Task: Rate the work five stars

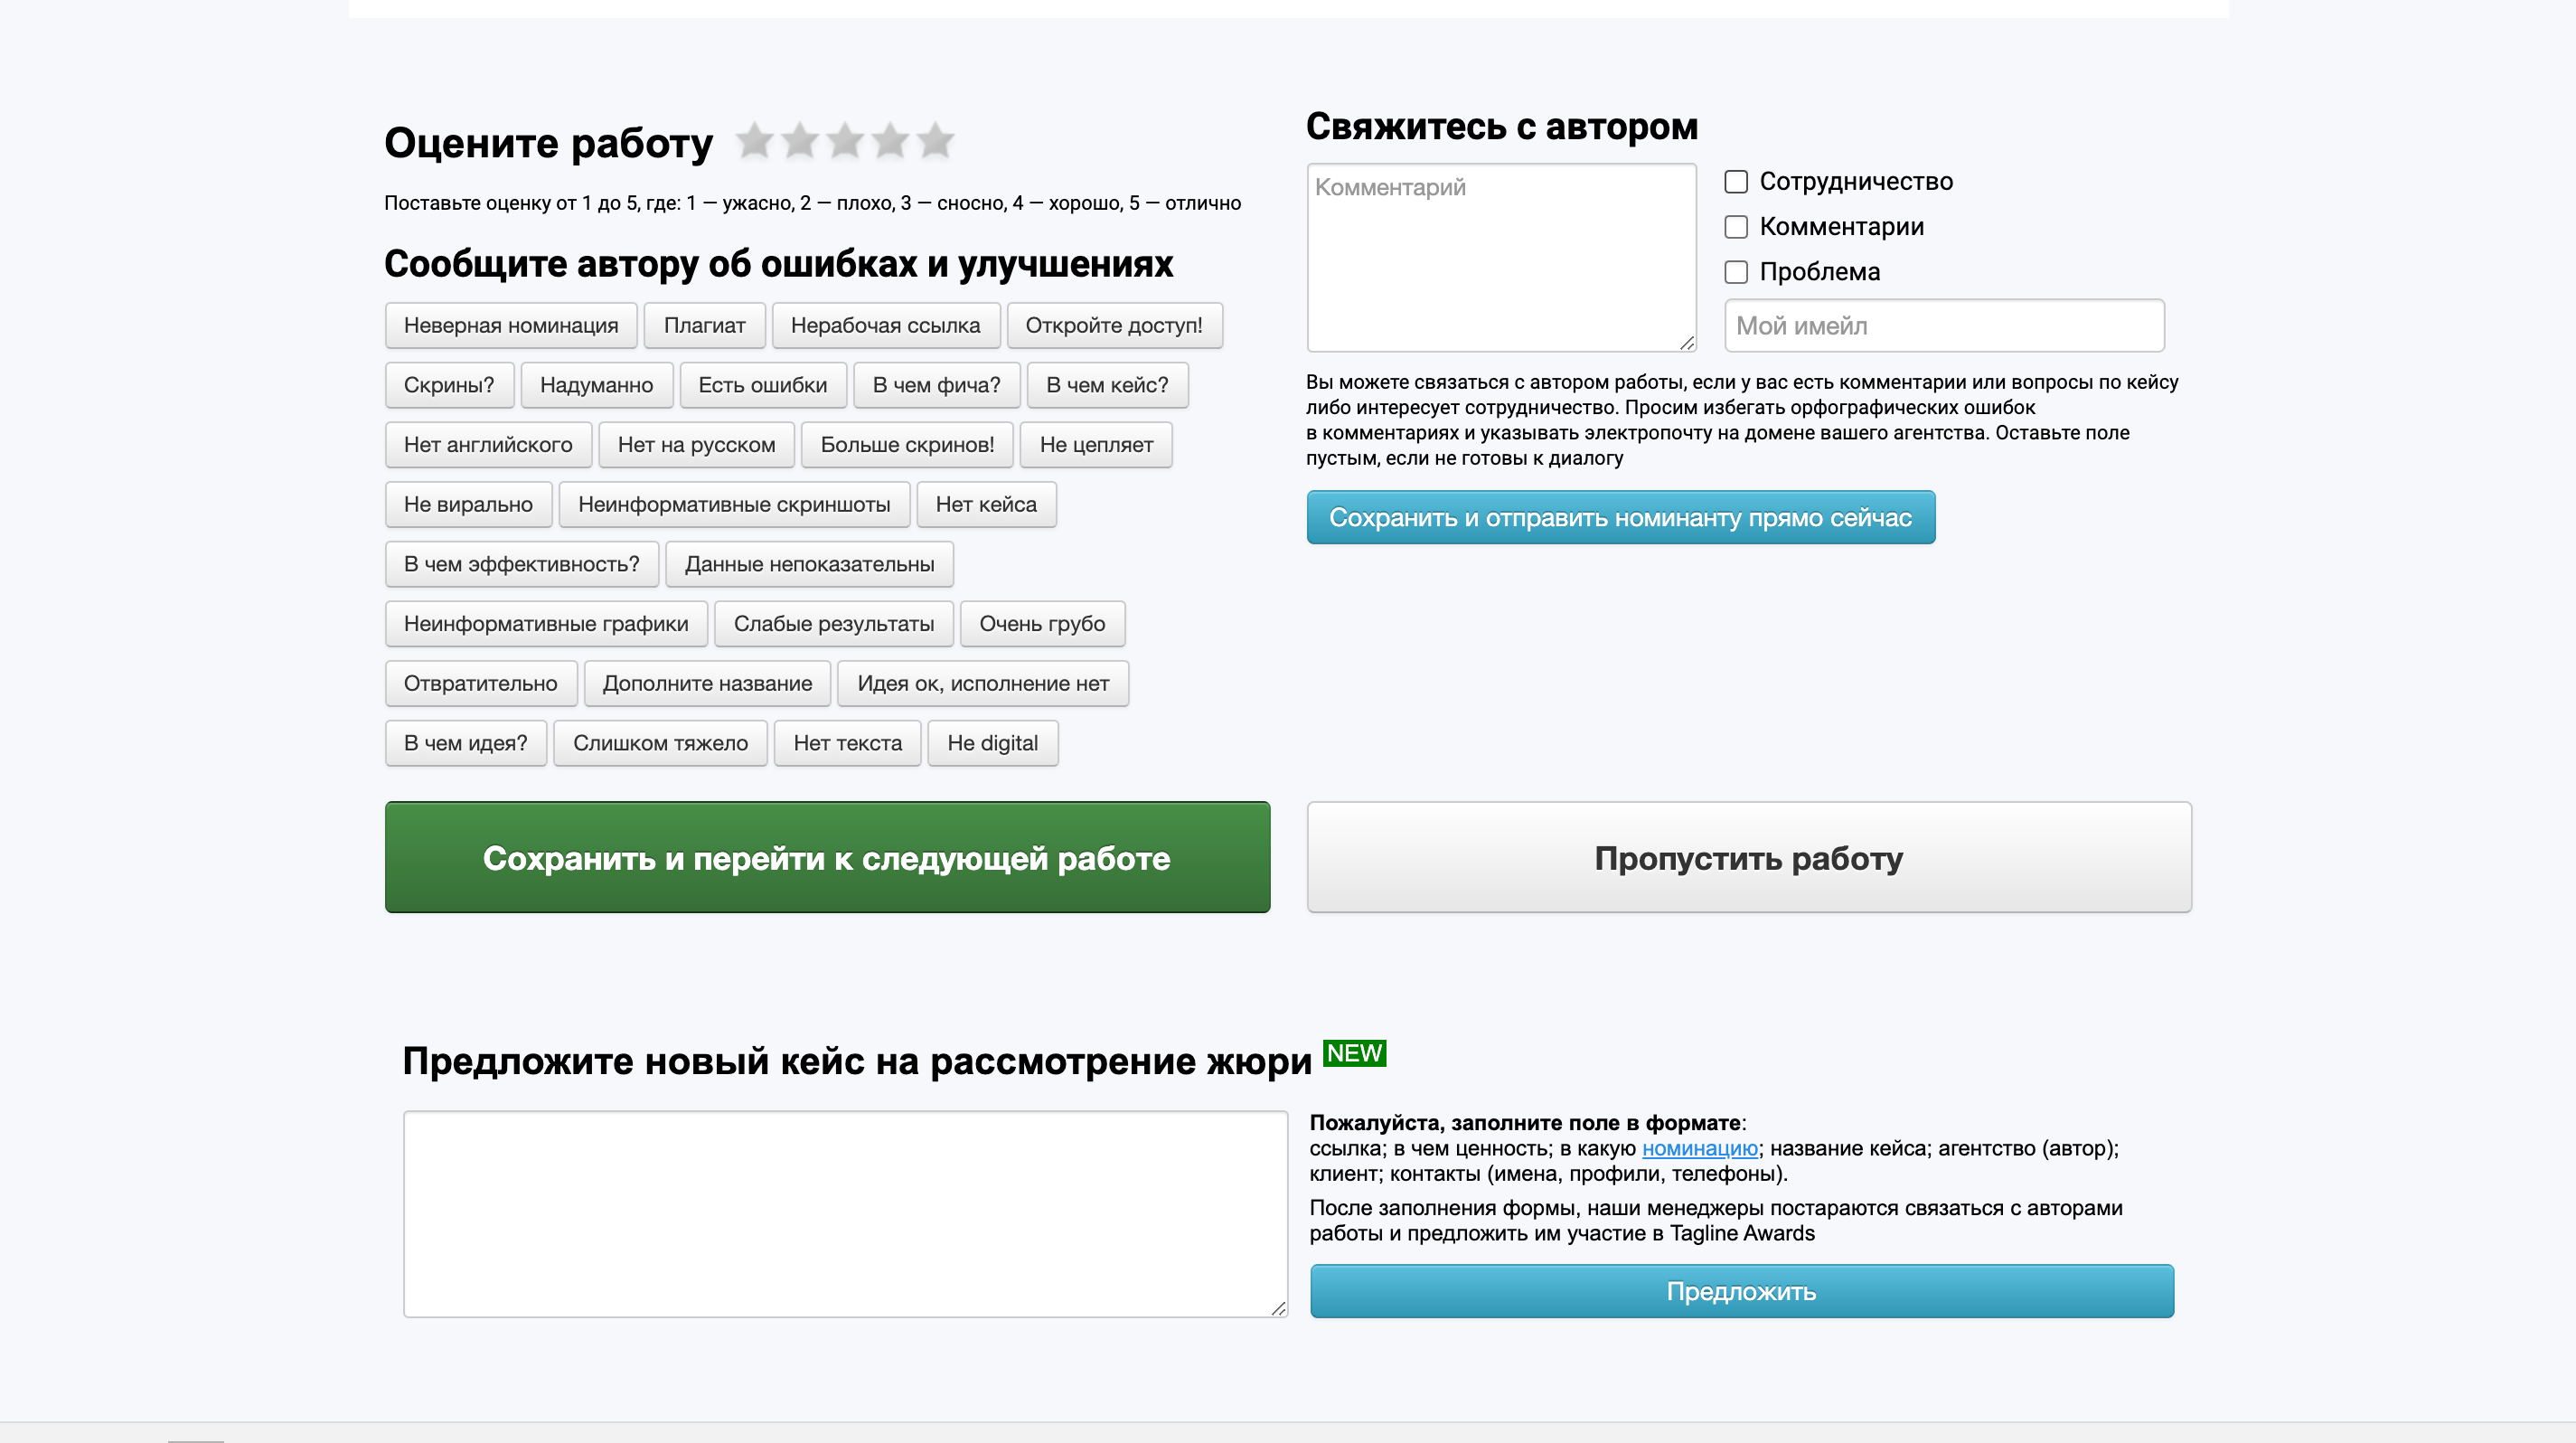Action: click(935, 141)
